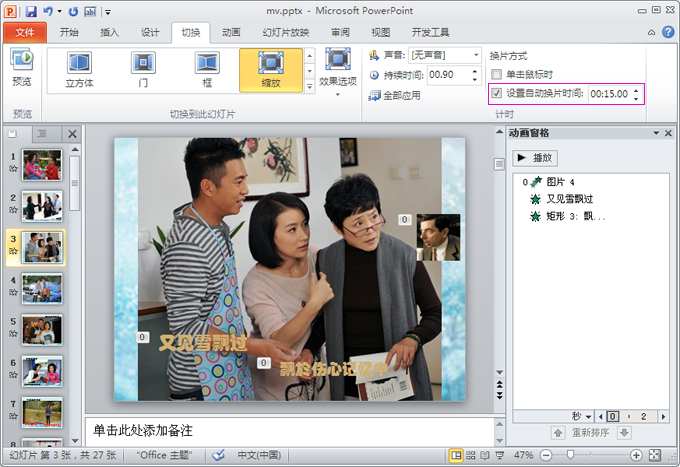Close the 动画窗格 animation pane
The image size is (680, 467).
click(668, 133)
